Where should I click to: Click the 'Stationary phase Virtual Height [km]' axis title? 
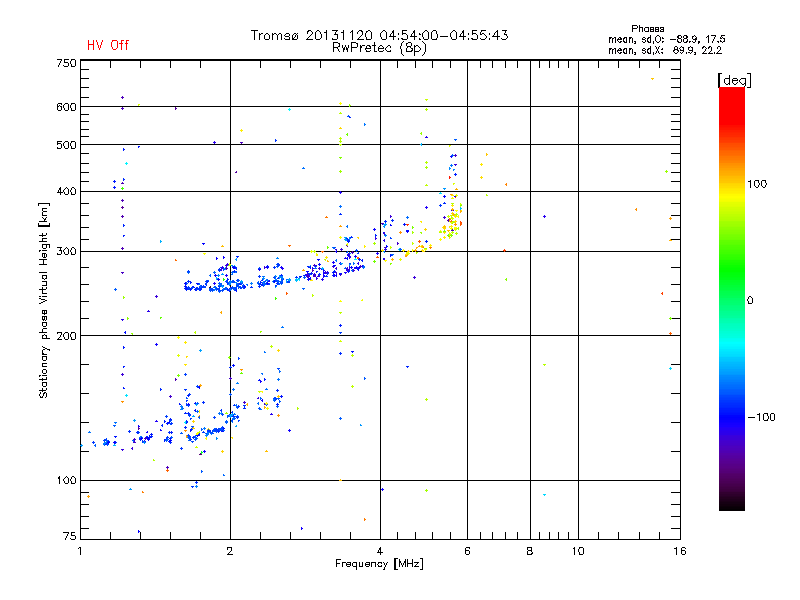point(44,301)
